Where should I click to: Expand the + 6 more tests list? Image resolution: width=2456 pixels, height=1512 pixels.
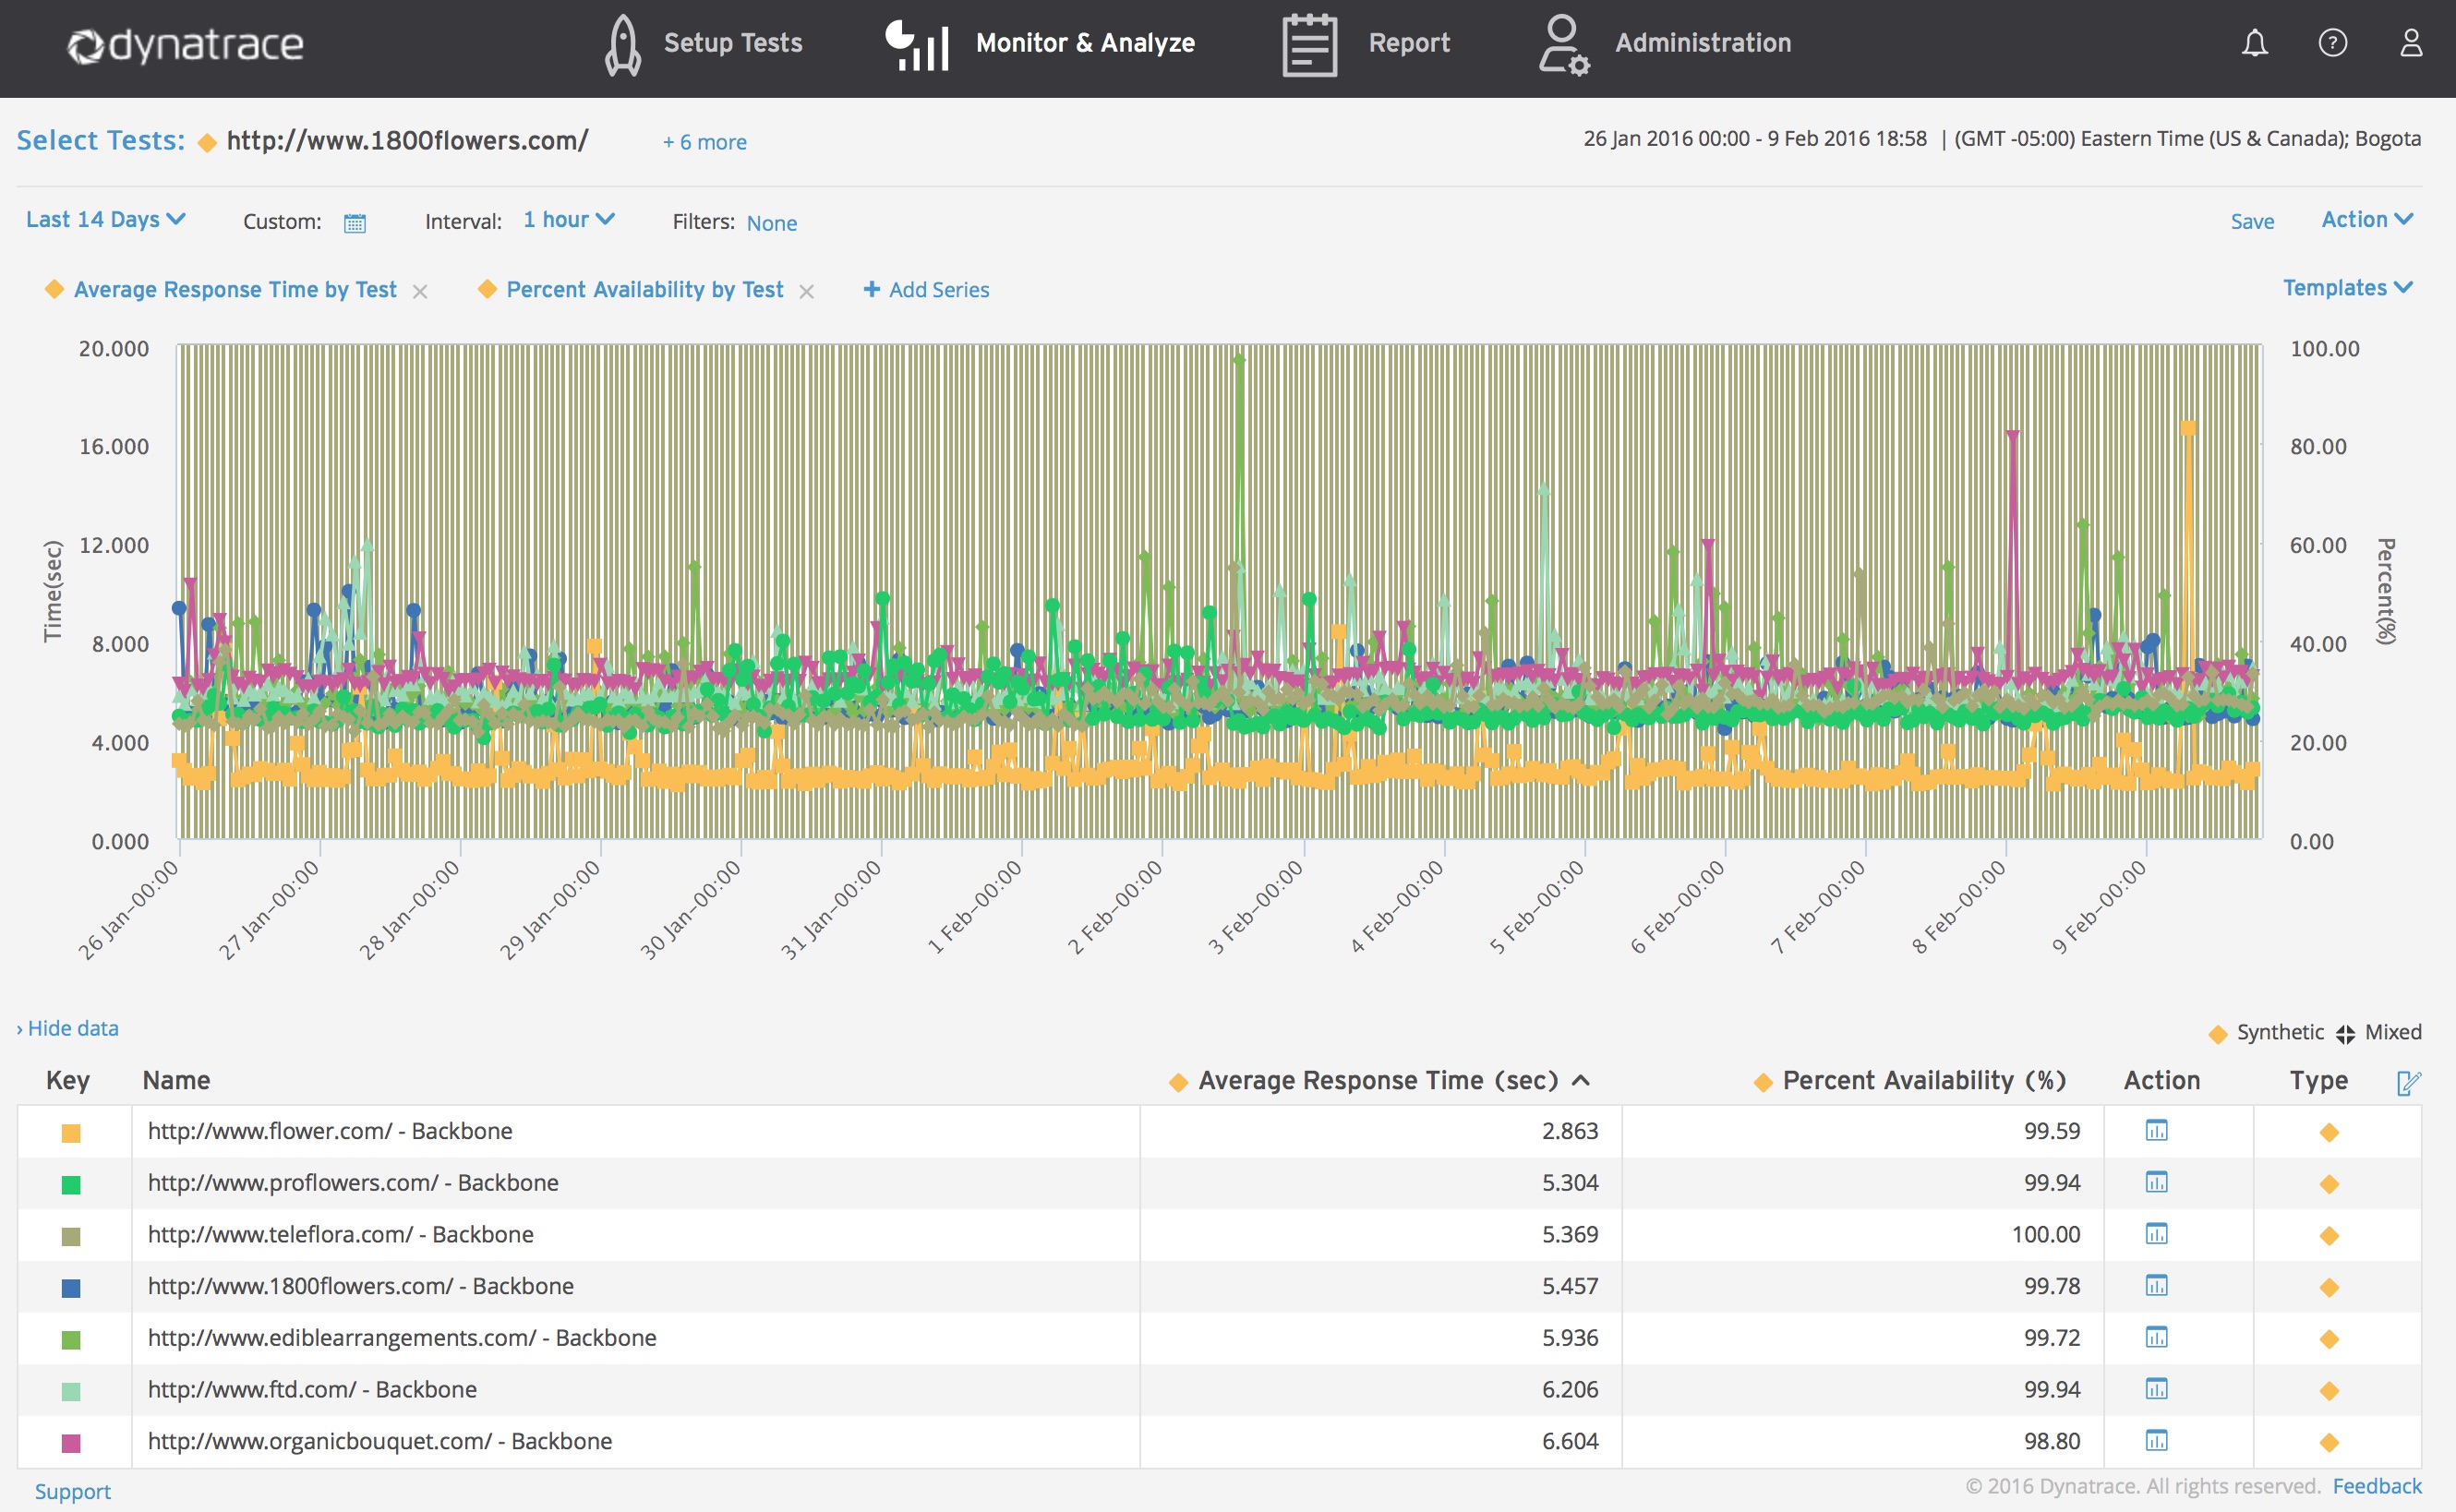coord(704,142)
